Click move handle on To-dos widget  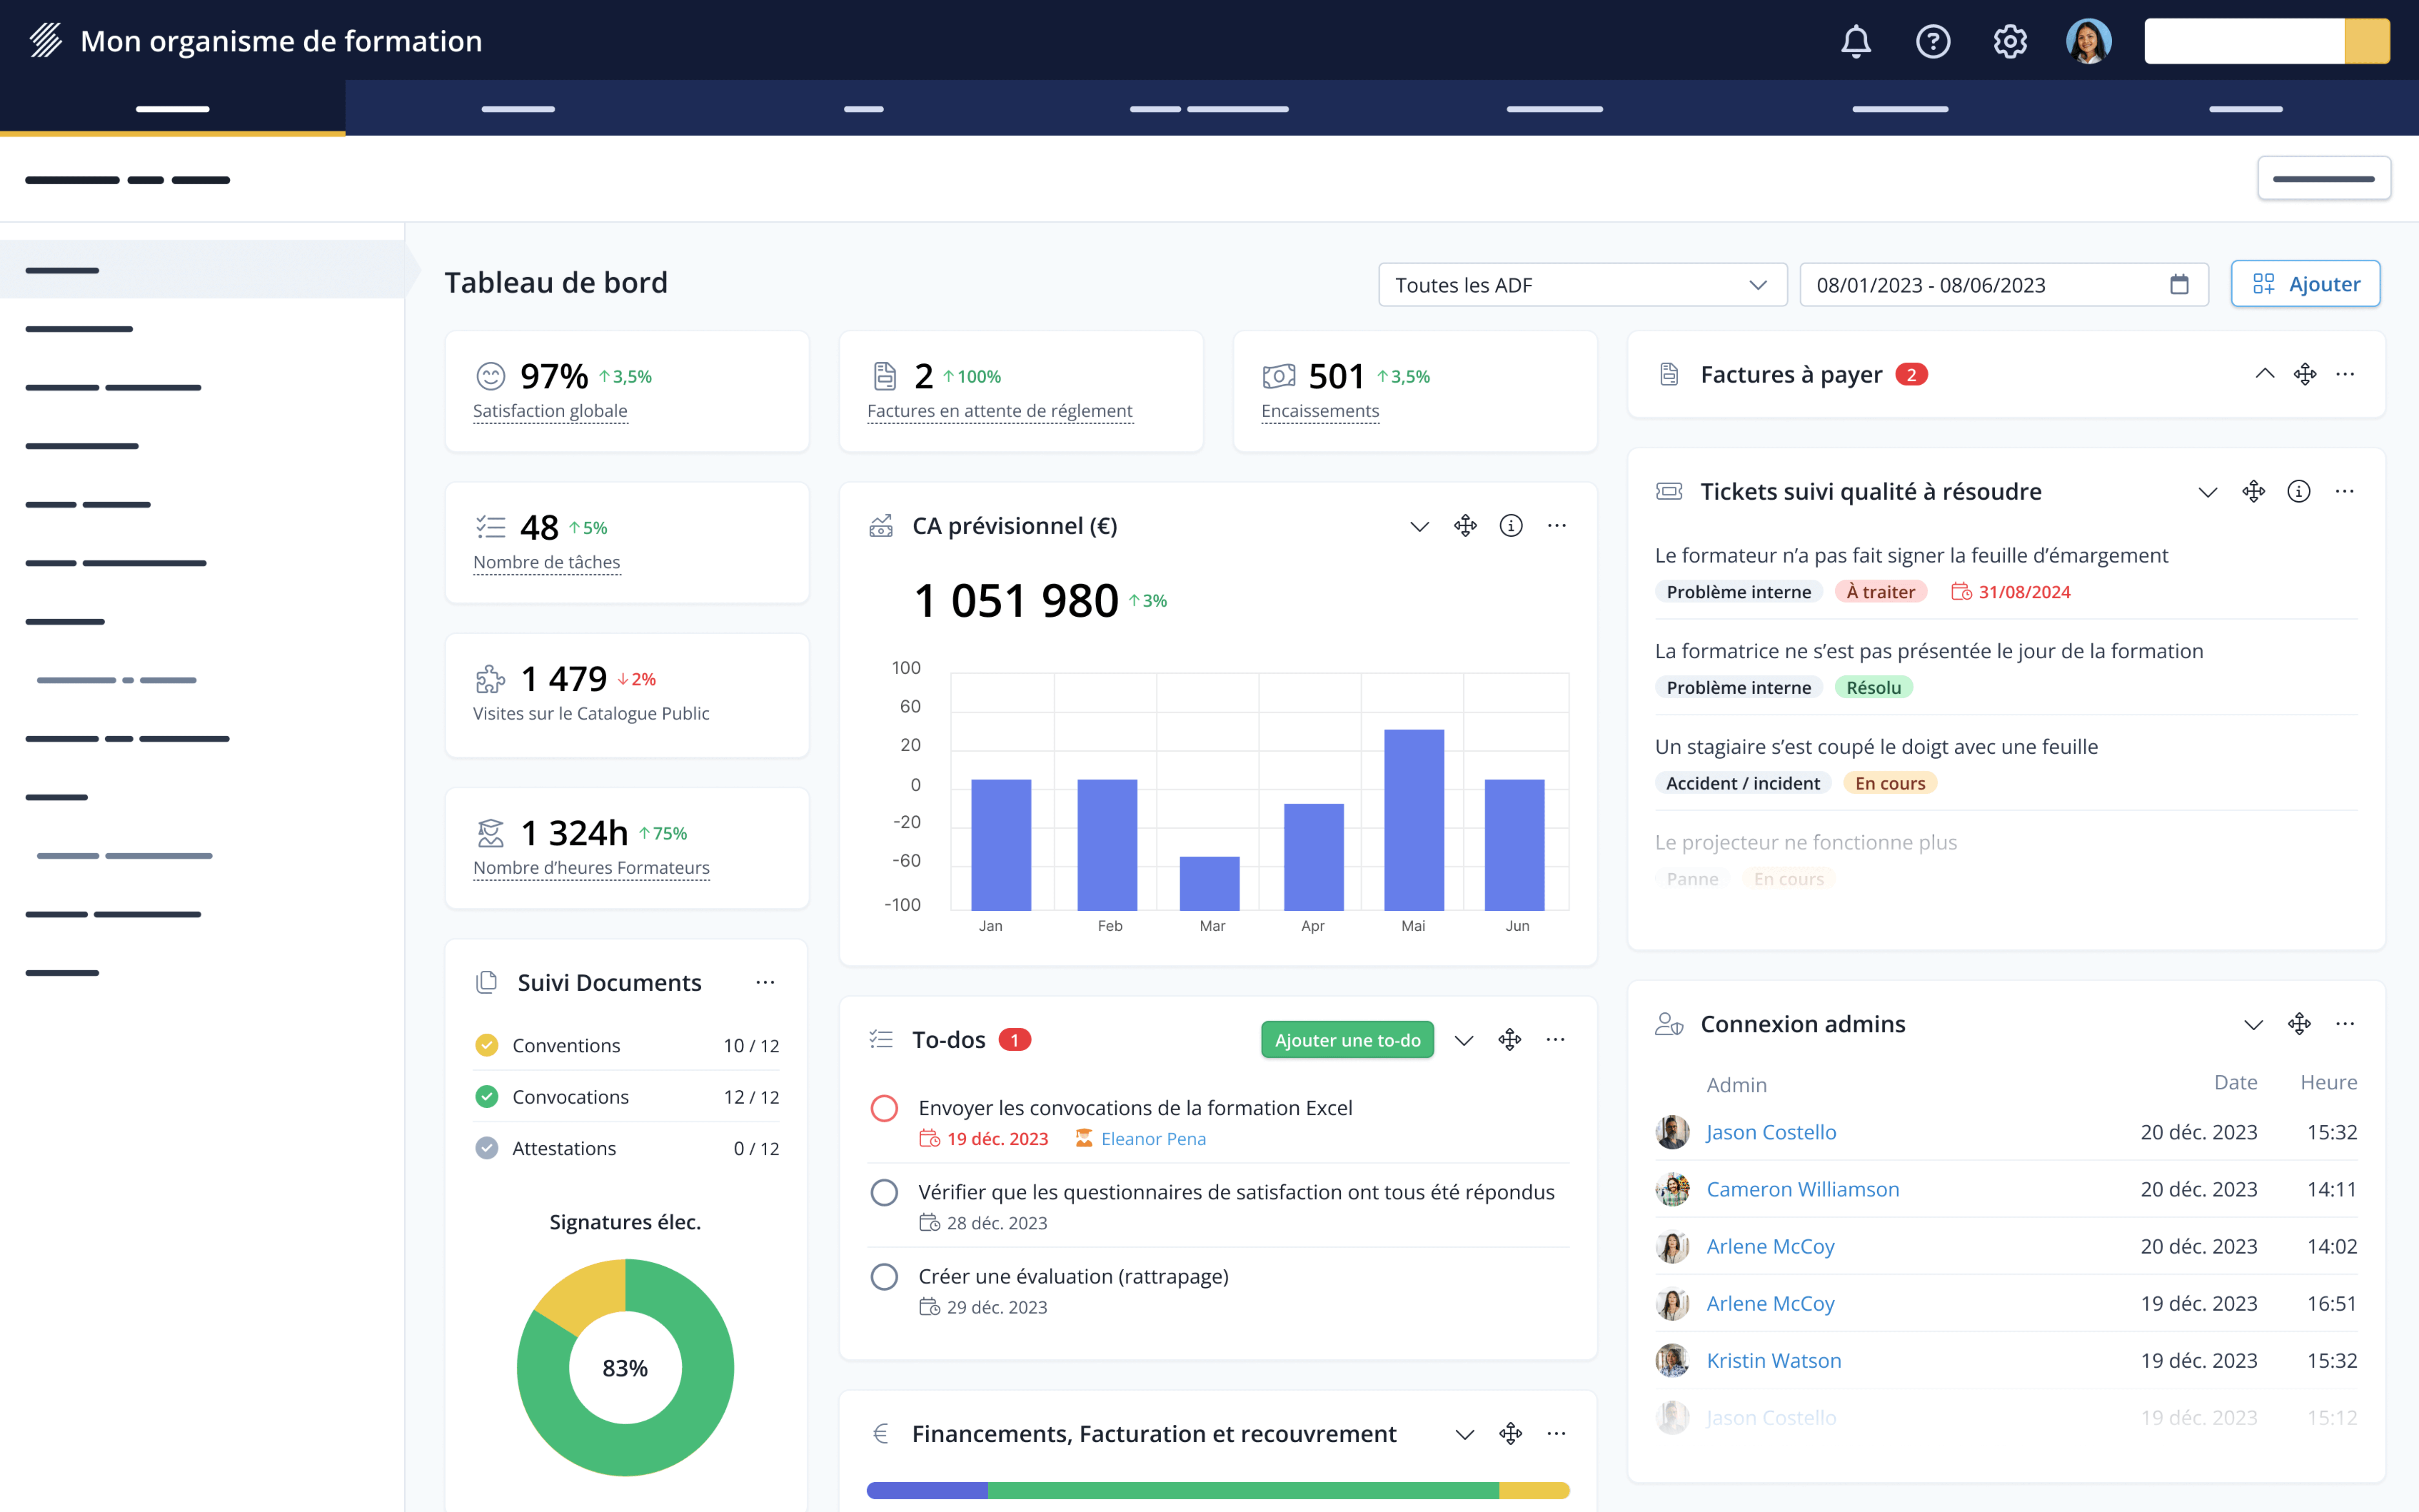[x=1509, y=1040]
